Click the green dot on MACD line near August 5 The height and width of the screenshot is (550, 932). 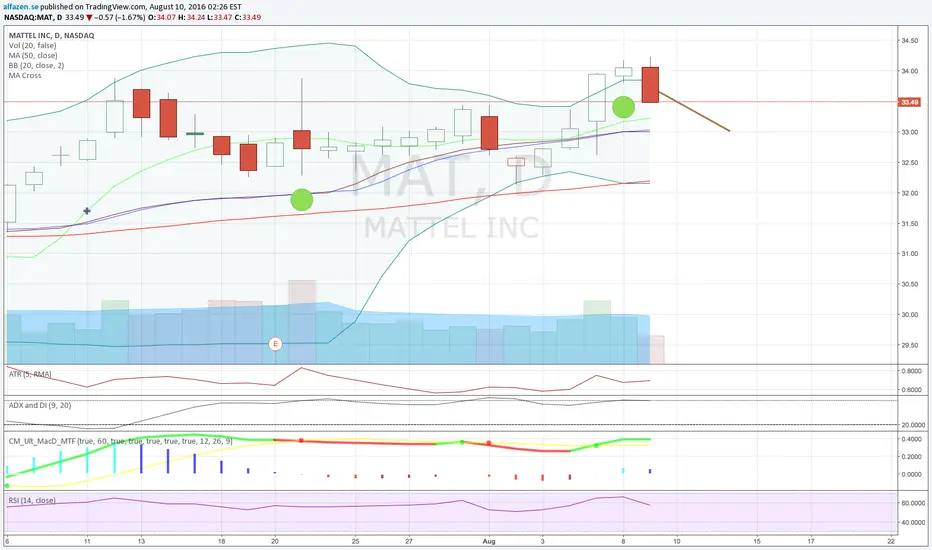coord(596,445)
